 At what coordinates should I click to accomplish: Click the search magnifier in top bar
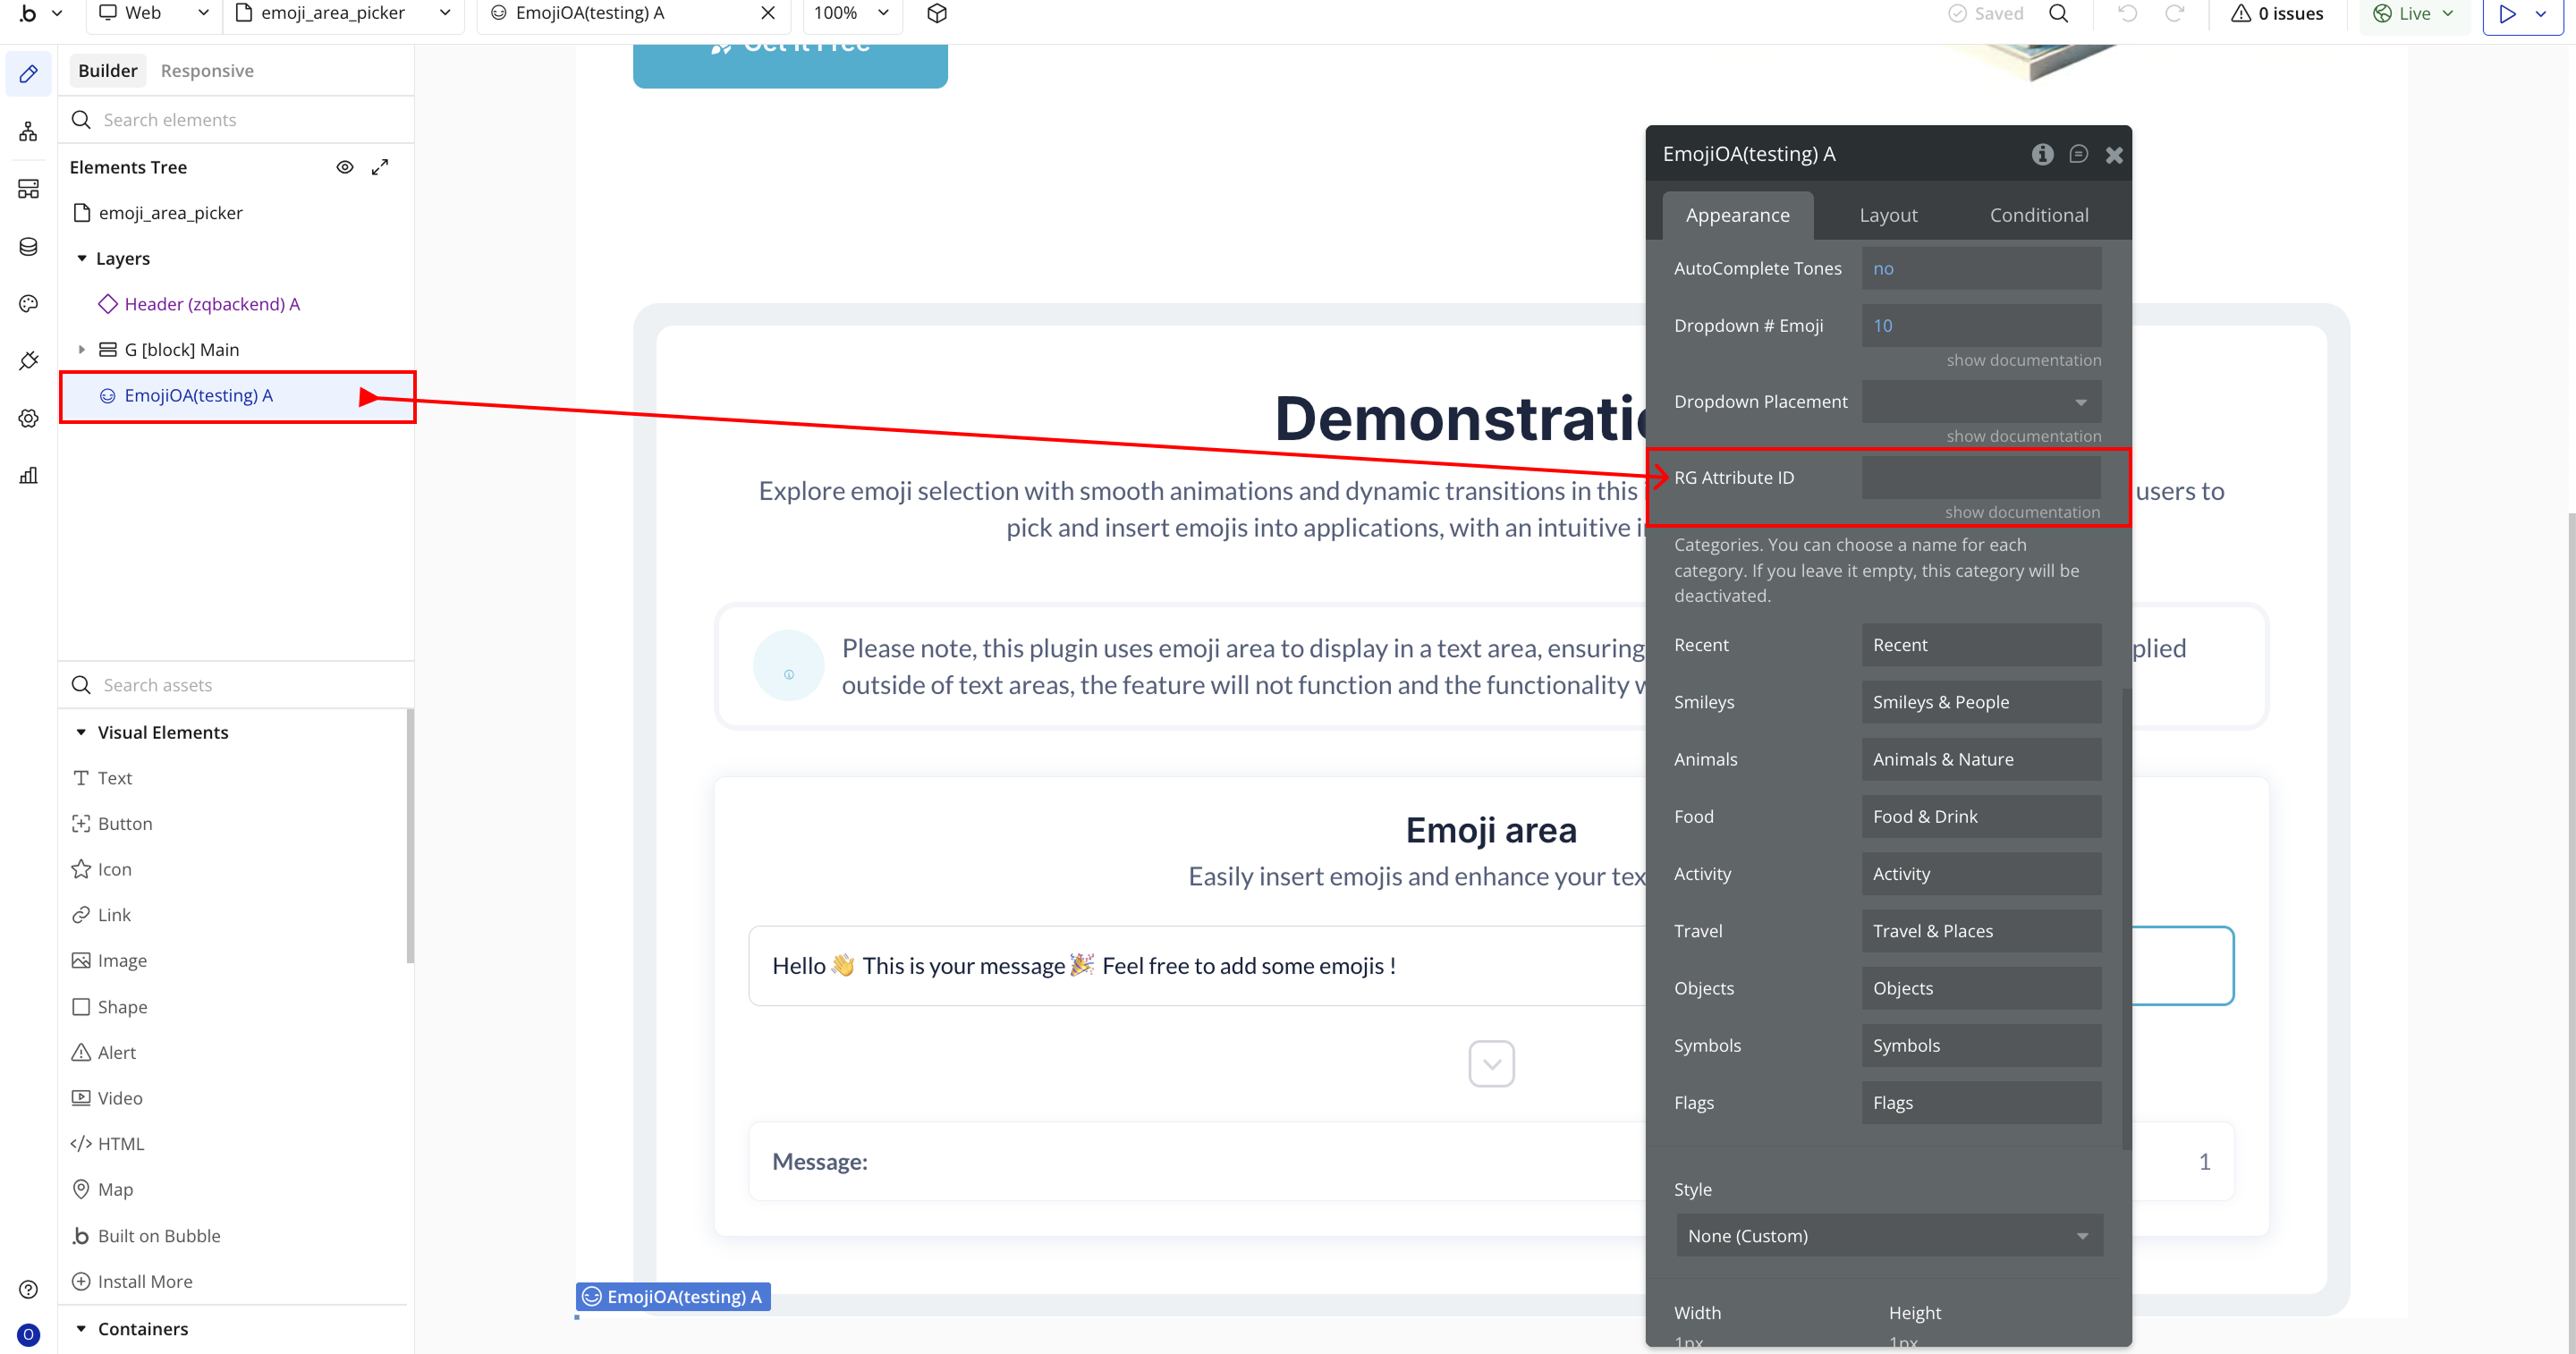point(2058,13)
